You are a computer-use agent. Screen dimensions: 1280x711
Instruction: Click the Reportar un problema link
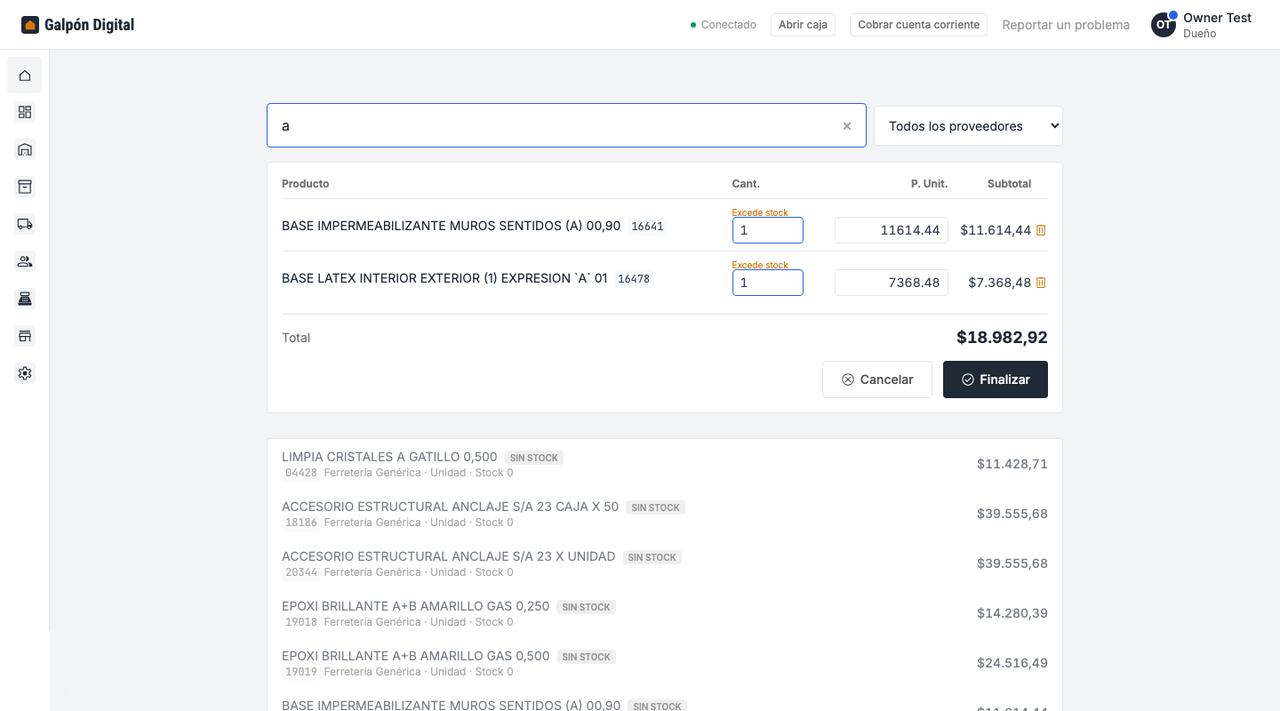pos(1066,25)
